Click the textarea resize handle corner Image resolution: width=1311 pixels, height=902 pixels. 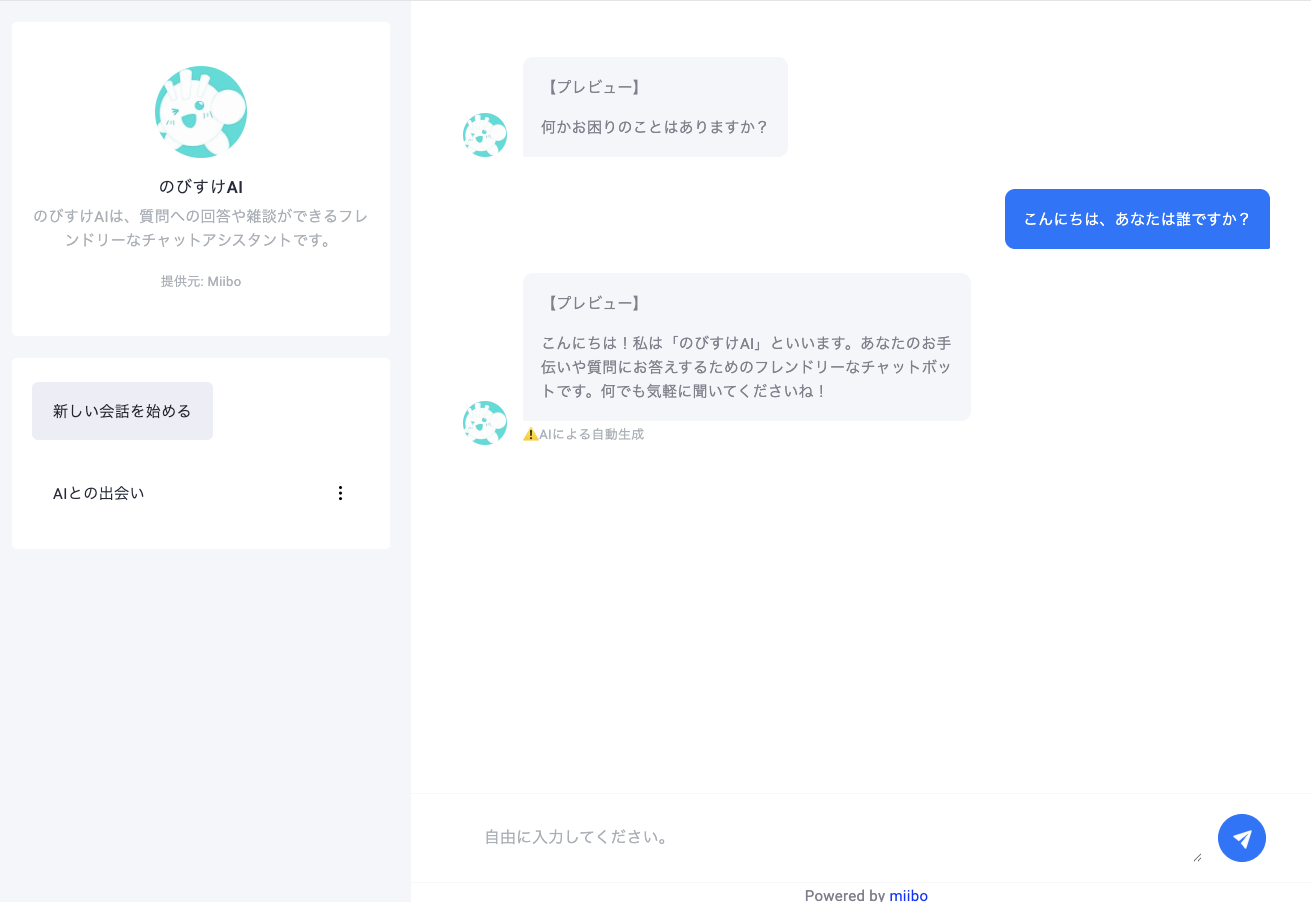coord(1197,857)
